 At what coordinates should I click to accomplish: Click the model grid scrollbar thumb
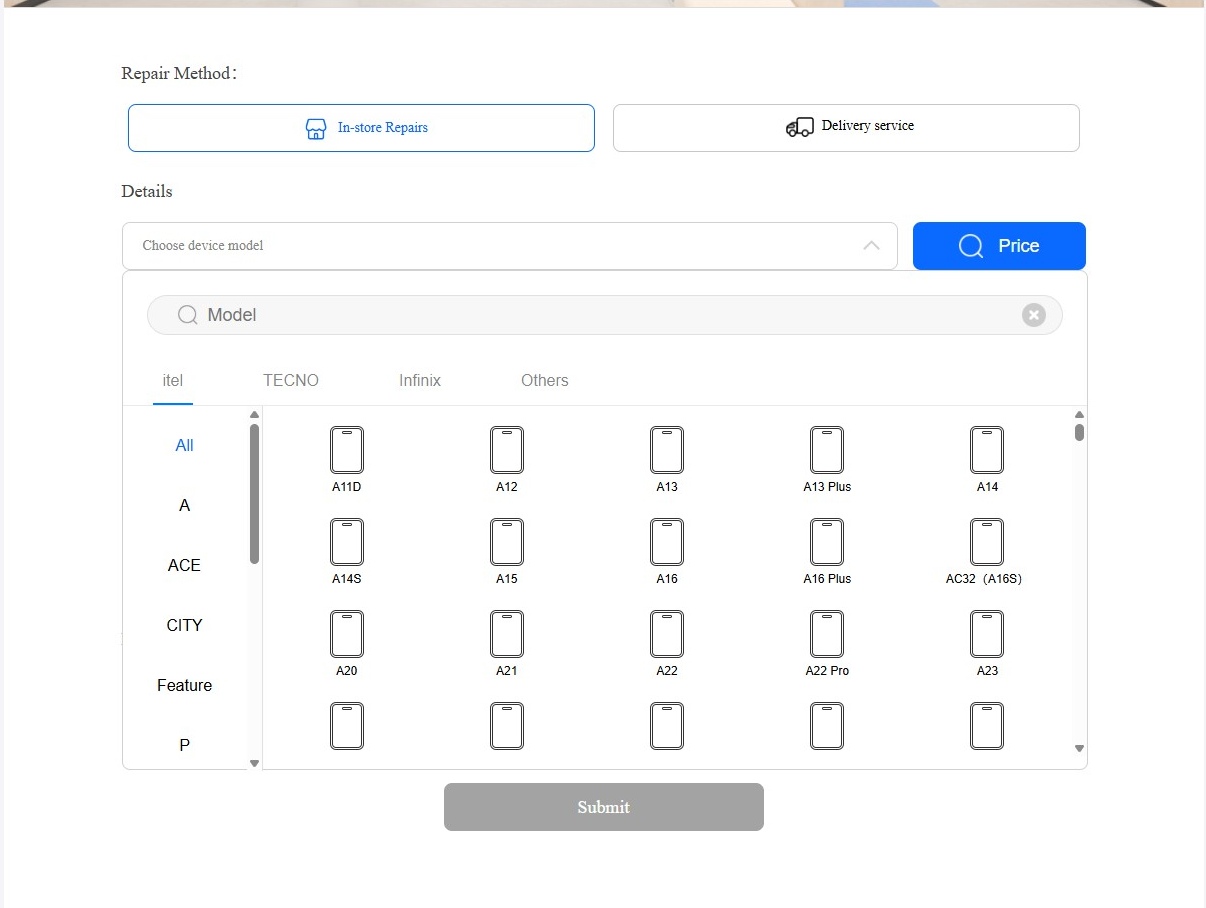click(1079, 432)
